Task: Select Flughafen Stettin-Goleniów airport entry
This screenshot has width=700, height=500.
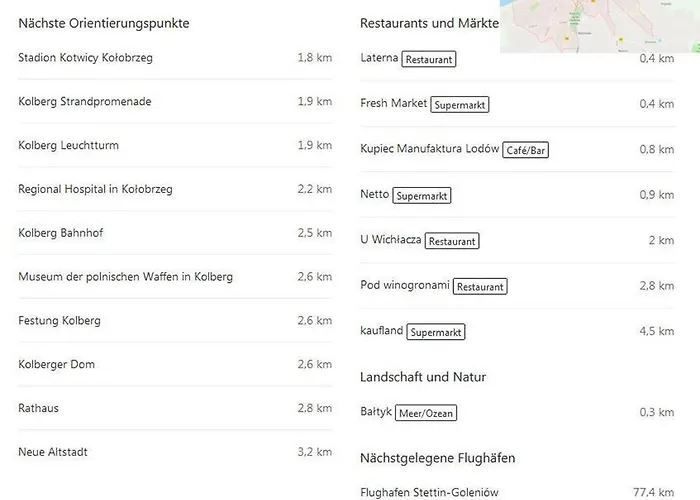Action: click(429, 492)
